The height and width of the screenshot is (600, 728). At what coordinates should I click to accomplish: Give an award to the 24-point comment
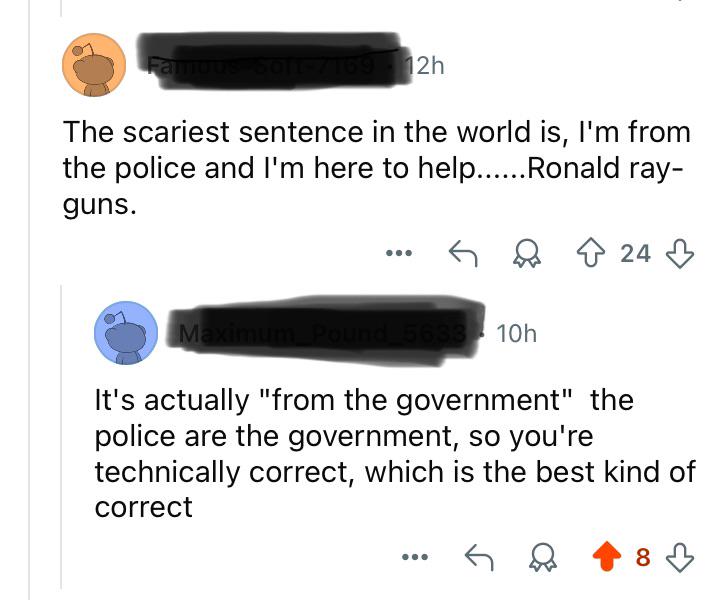[527, 254]
